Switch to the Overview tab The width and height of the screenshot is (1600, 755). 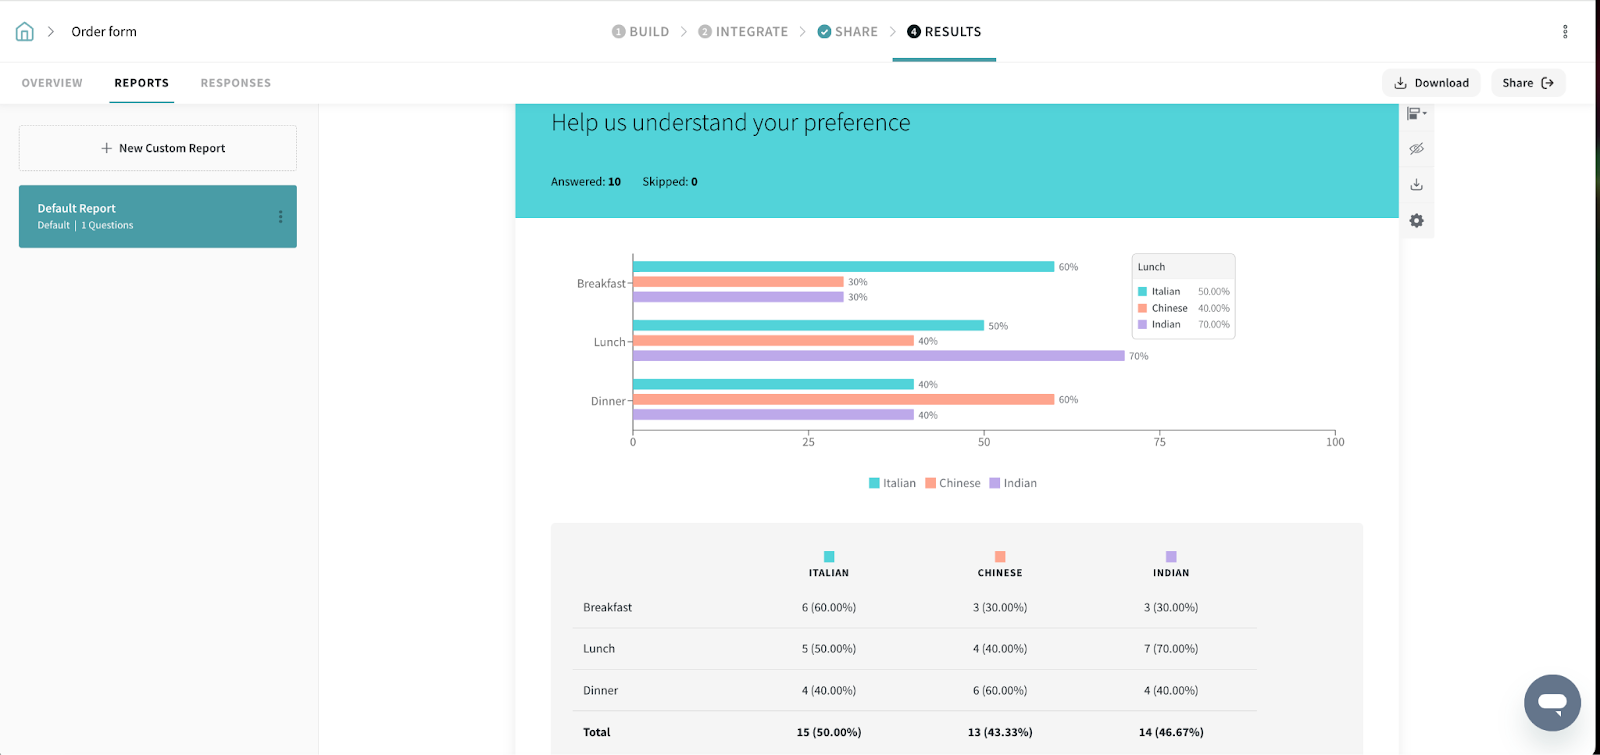(x=52, y=83)
